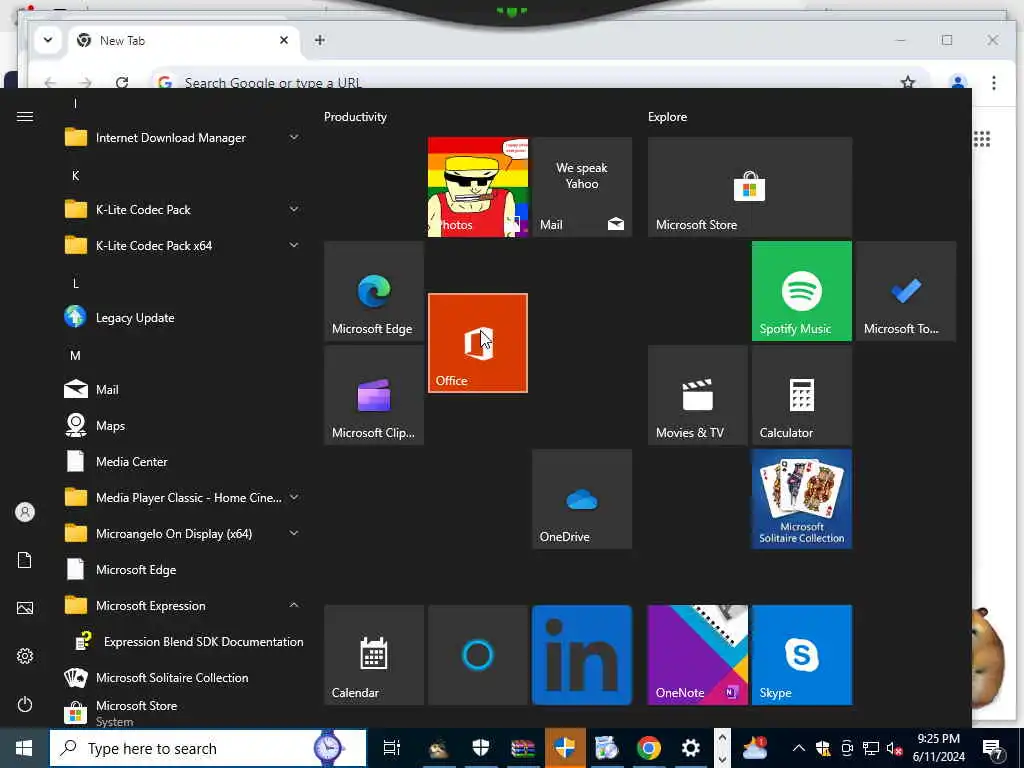Expand the K-Lite Codec Pack folder
1024x768 pixels.
pyautogui.click(x=182, y=210)
